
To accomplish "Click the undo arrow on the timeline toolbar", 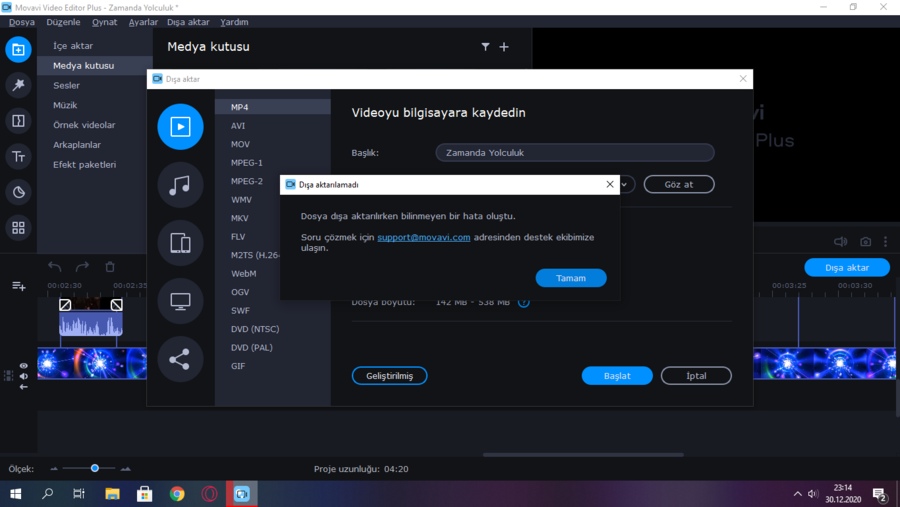I will point(55,266).
